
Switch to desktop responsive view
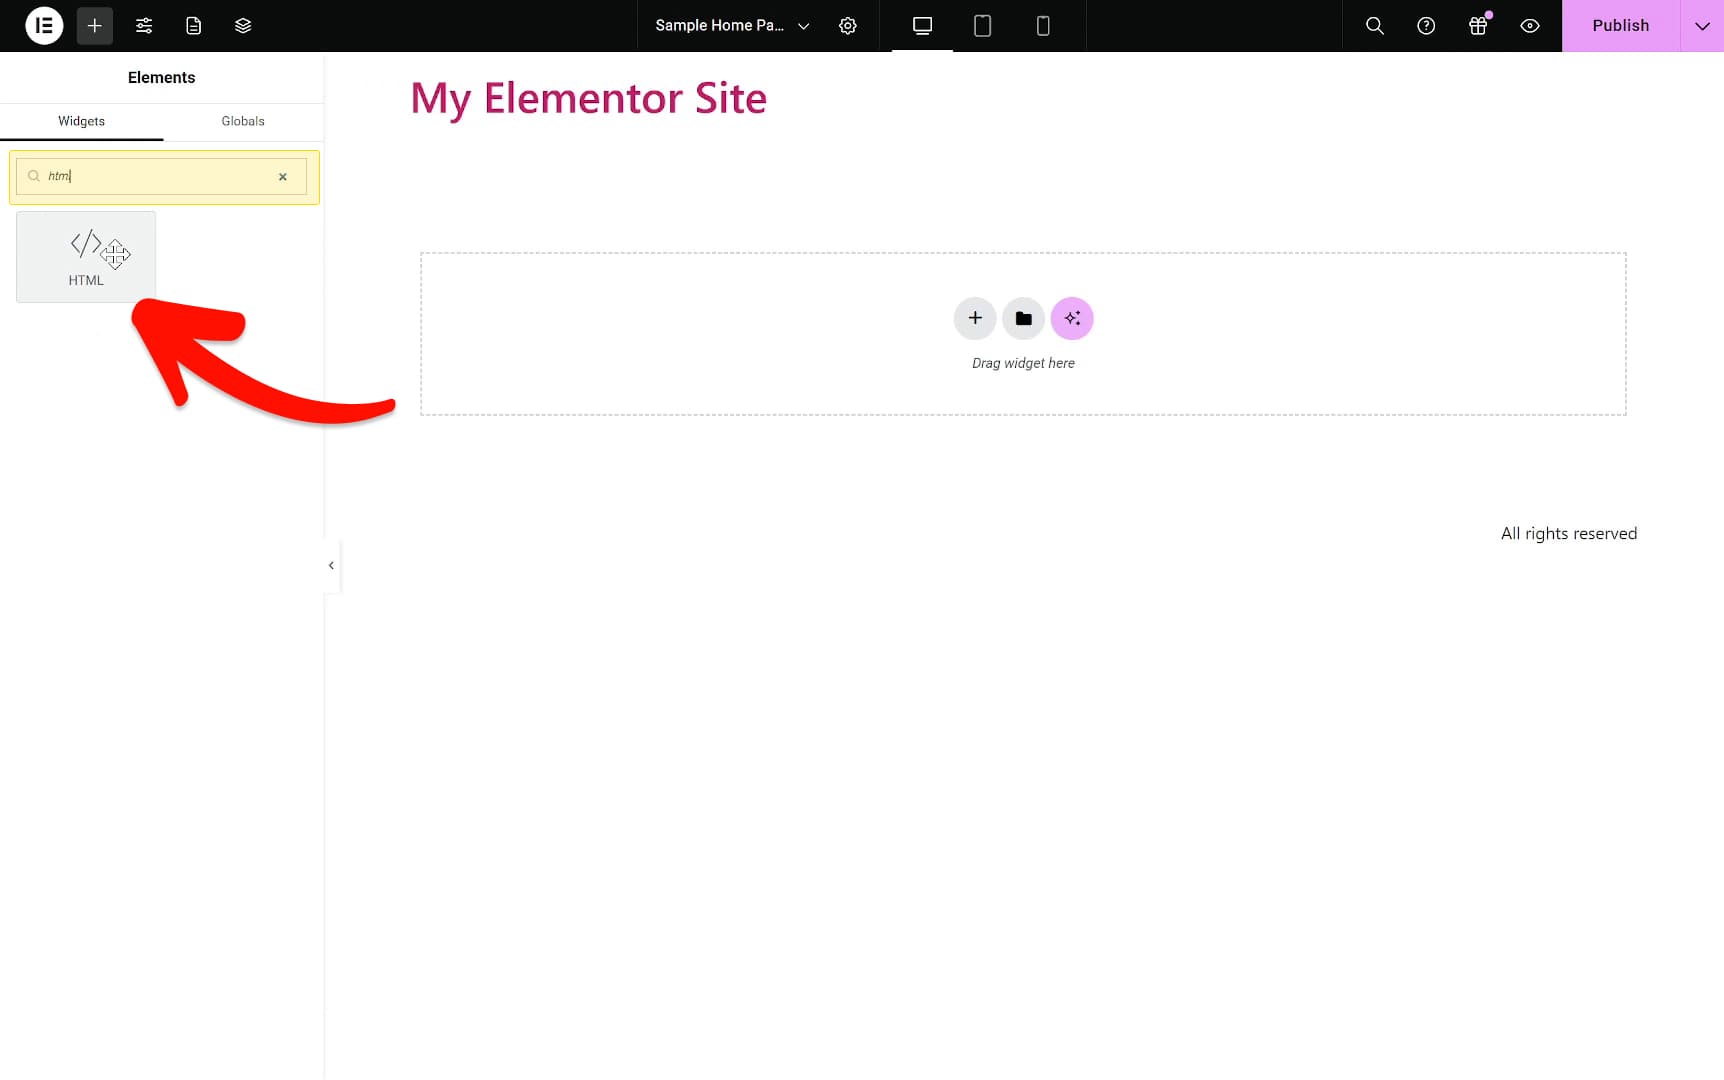(x=922, y=26)
